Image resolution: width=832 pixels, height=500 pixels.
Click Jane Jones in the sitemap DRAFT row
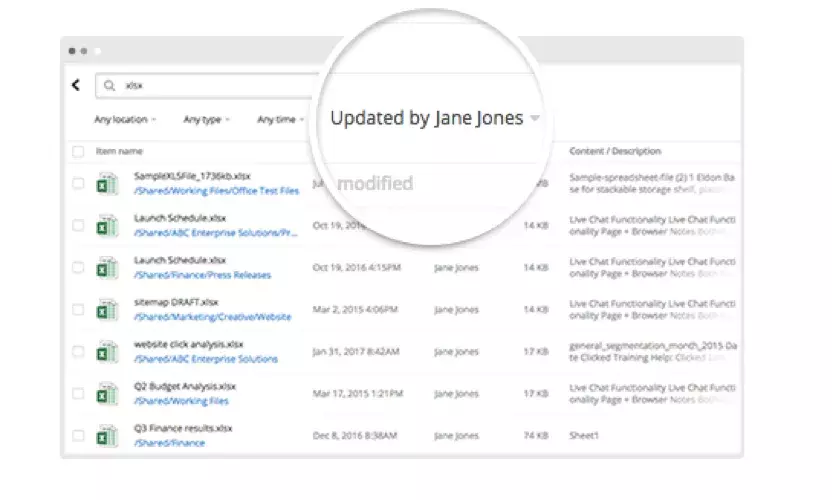tap(456, 309)
